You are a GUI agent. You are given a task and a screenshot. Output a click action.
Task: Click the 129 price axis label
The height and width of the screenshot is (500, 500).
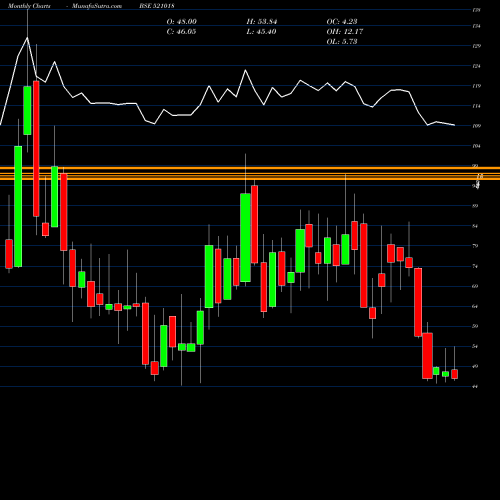(x=477, y=46)
